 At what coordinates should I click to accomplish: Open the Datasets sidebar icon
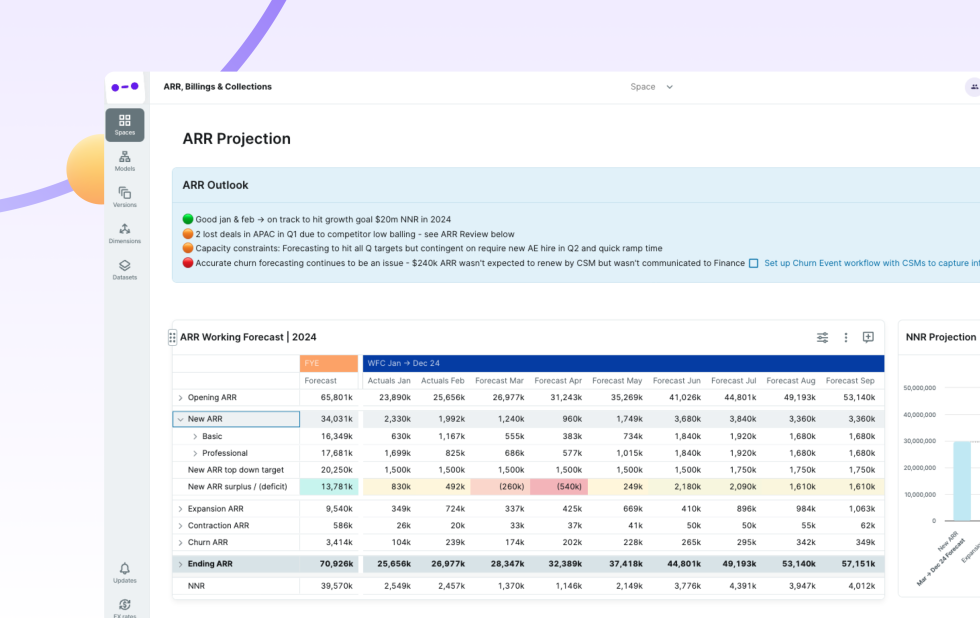pyautogui.click(x=124, y=269)
